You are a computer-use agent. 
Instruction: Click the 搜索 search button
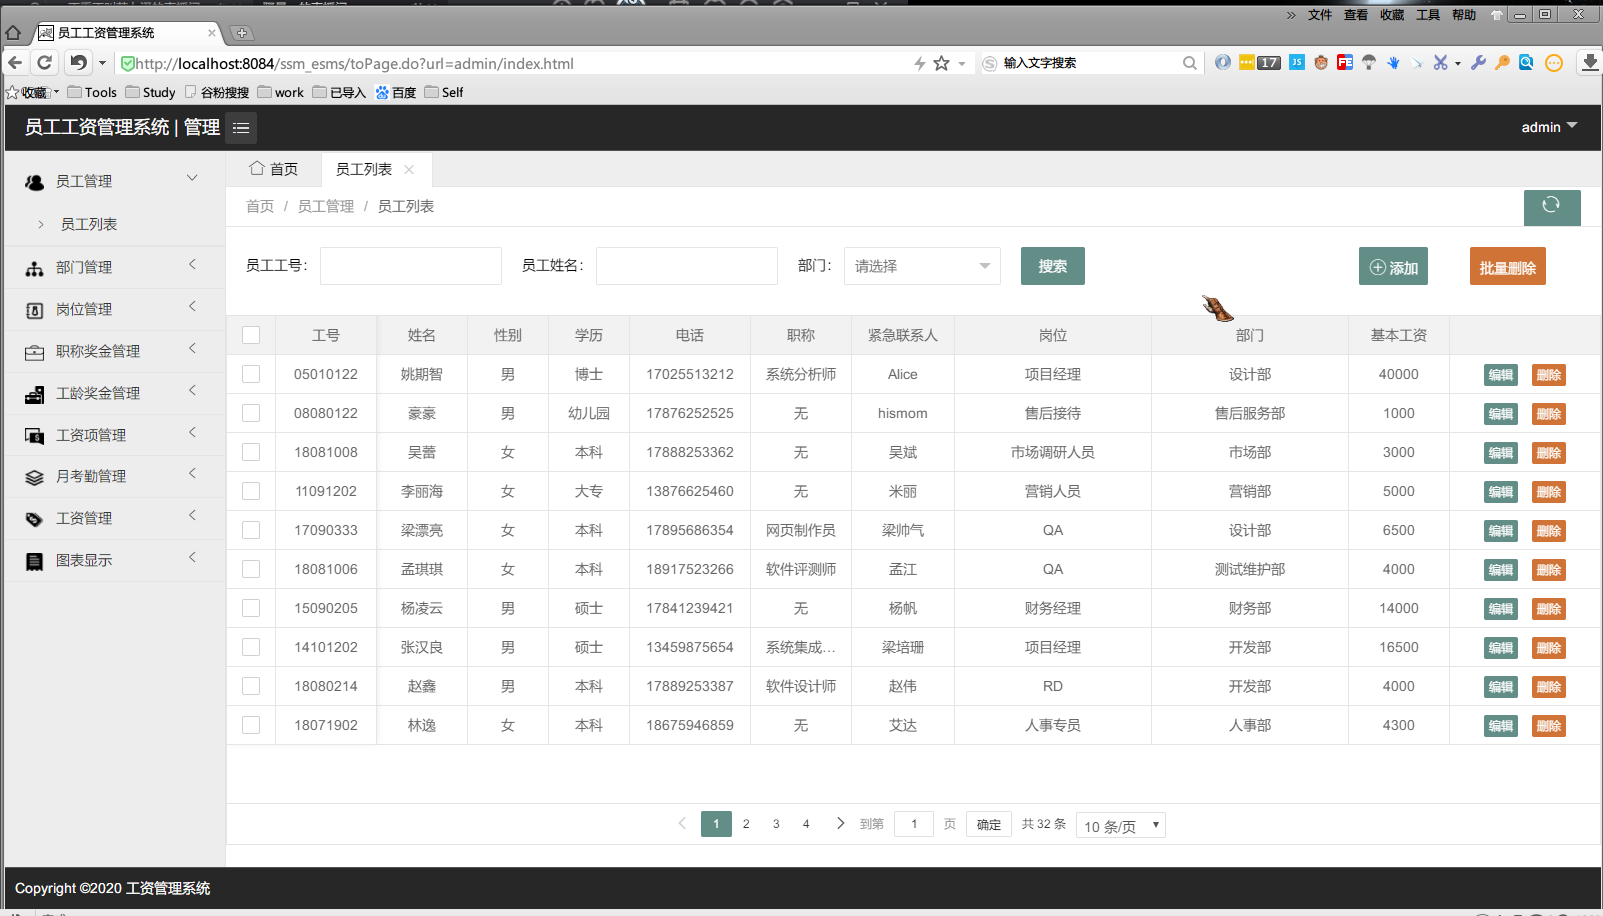(x=1053, y=266)
